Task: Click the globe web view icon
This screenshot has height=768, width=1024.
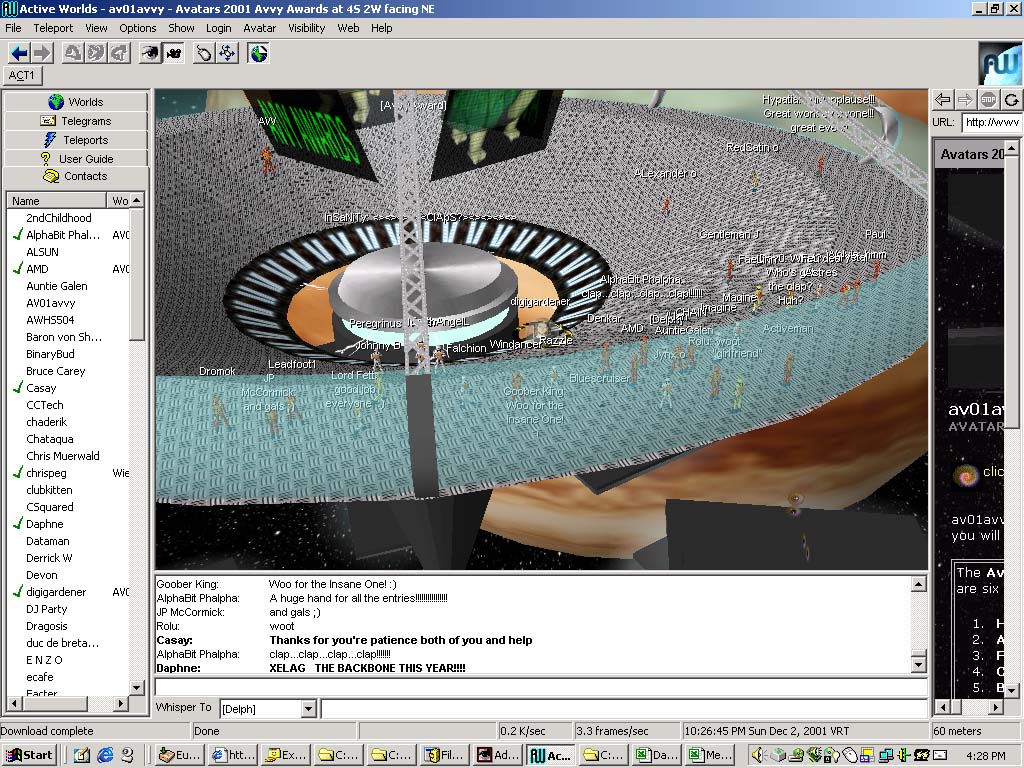Action: click(x=259, y=53)
